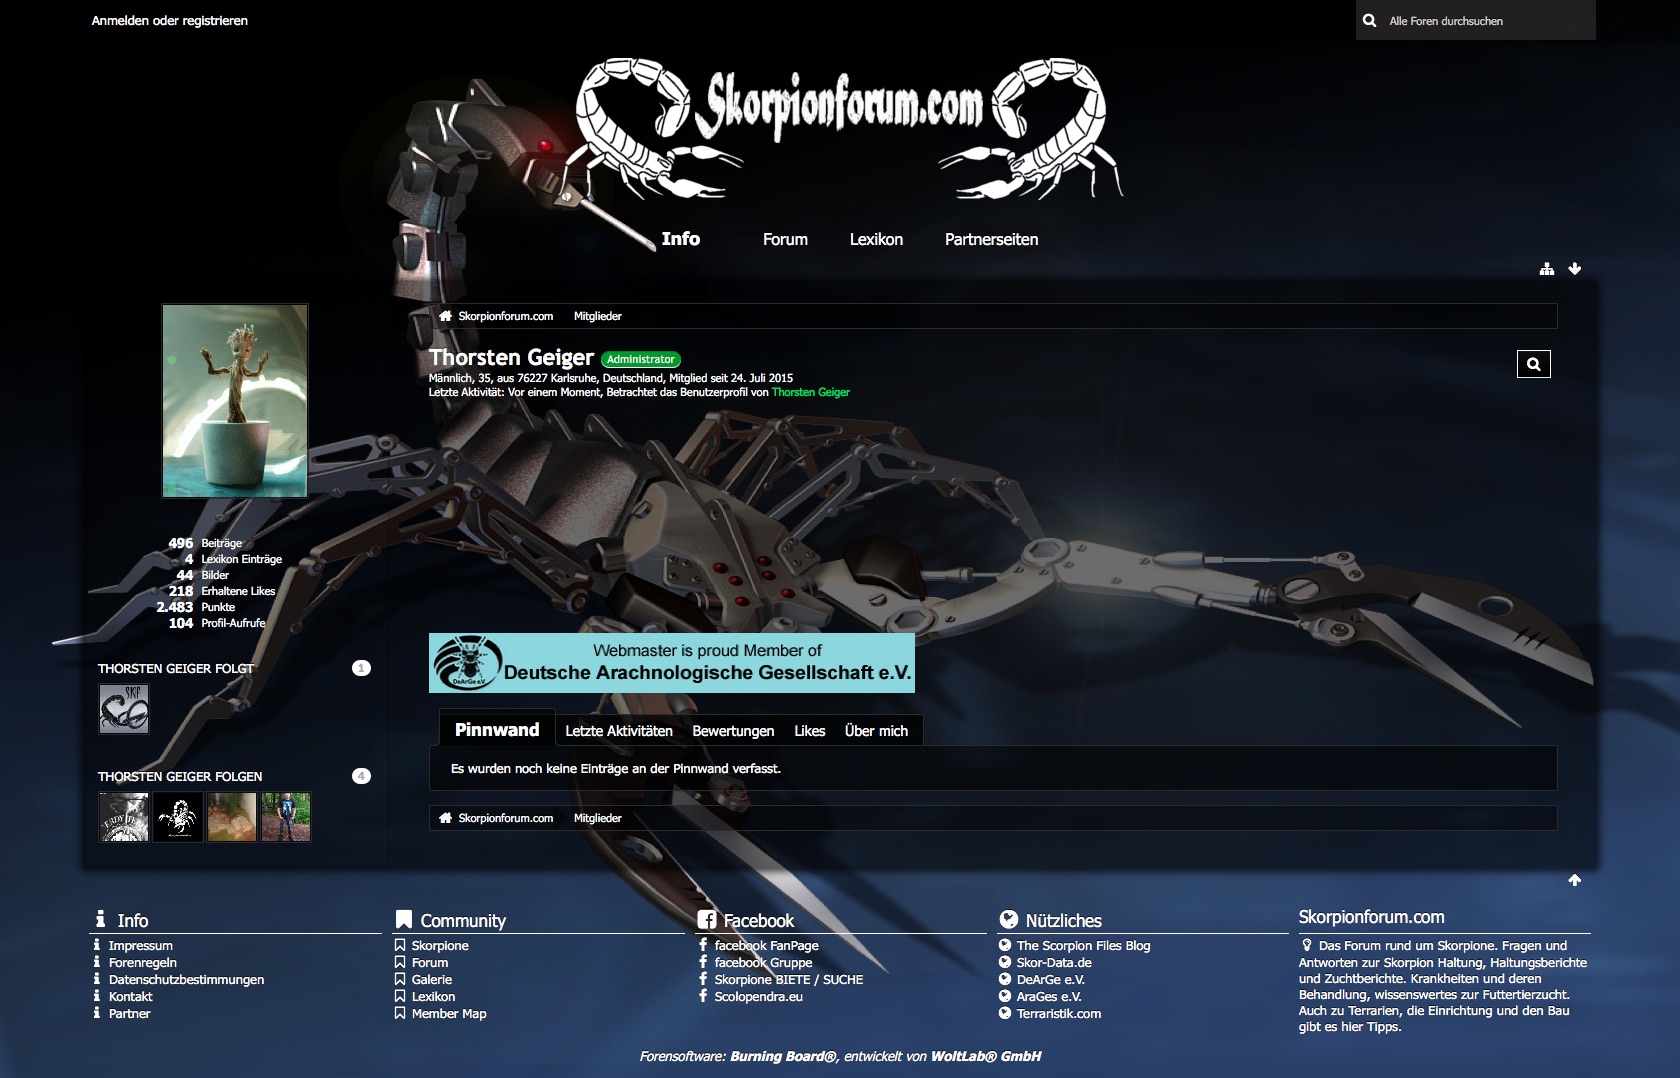Click the white scorpion follower avatar
This screenshot has height=1078, width=1680.
pos(178,817)
